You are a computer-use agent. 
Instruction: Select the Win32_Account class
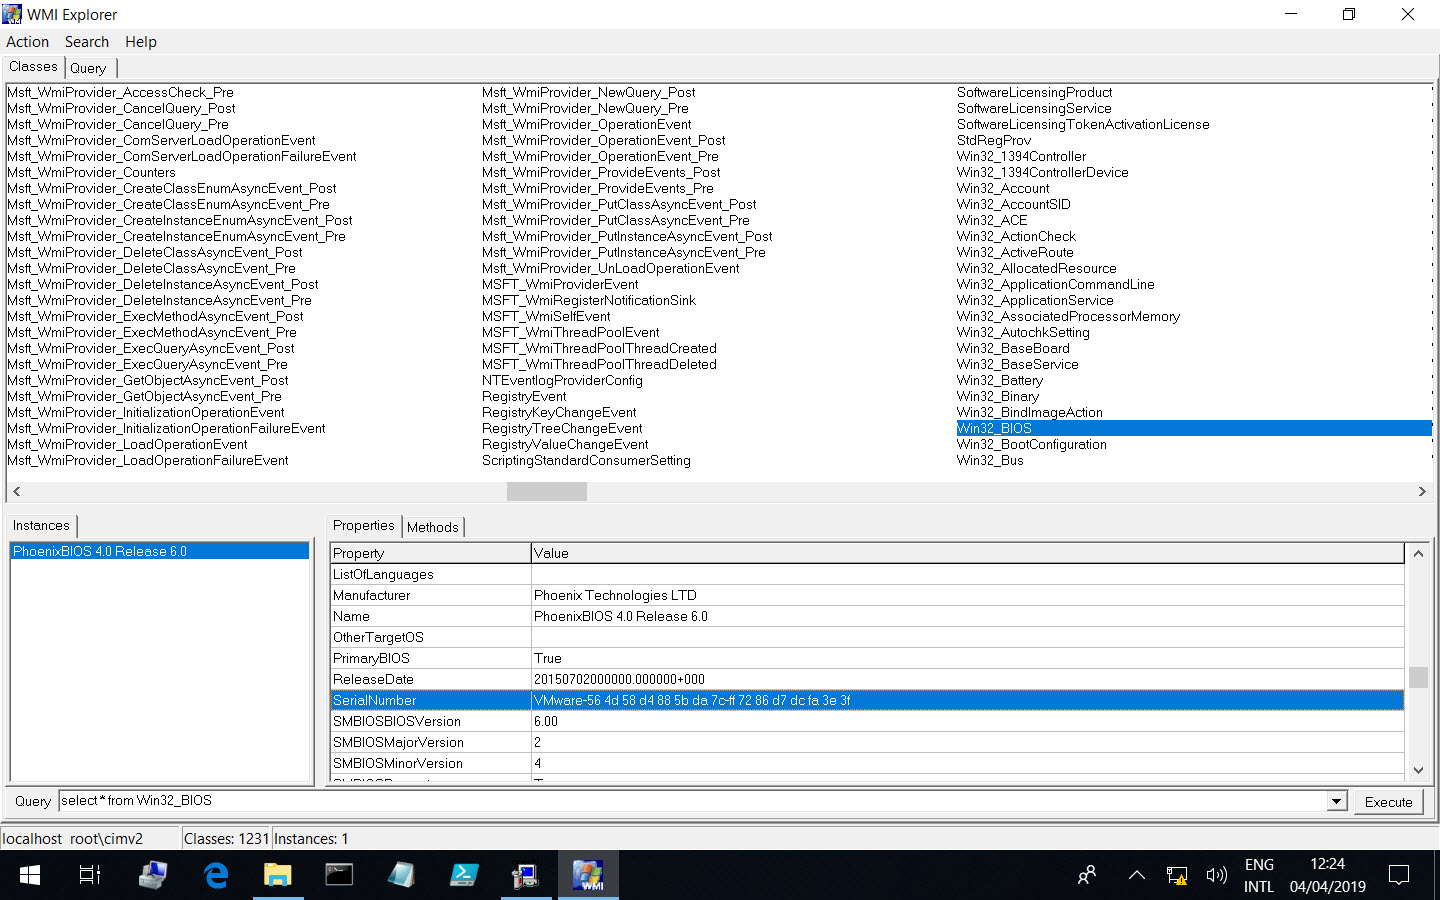[1003, 188]
